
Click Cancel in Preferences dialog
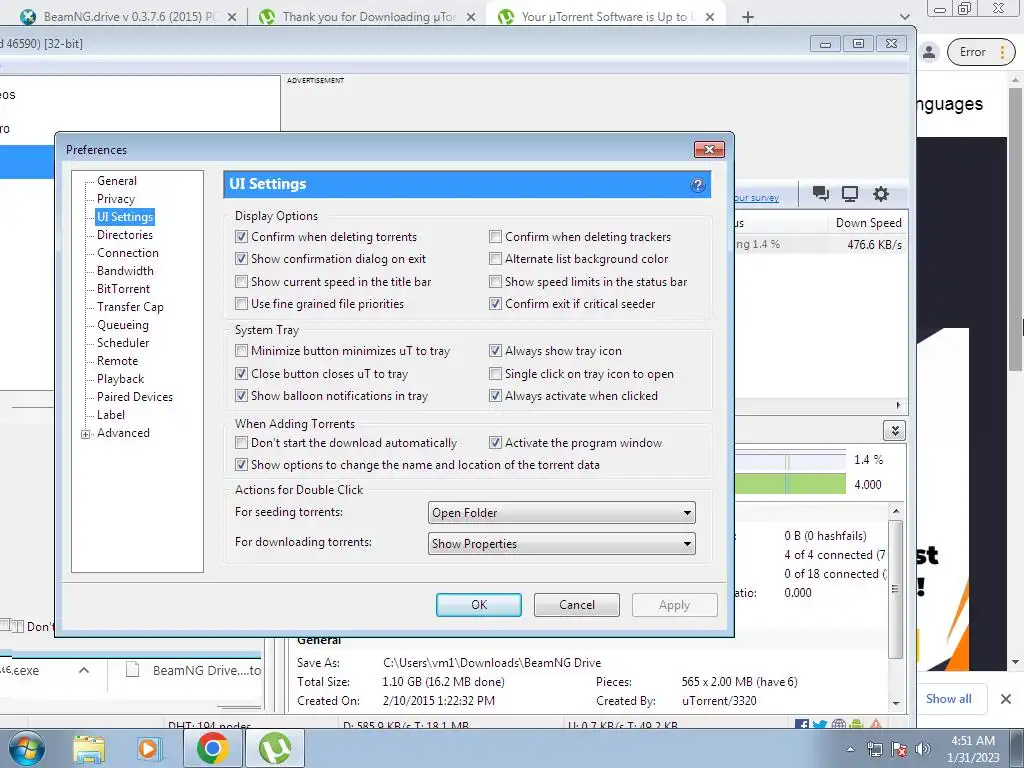[577, 605]
